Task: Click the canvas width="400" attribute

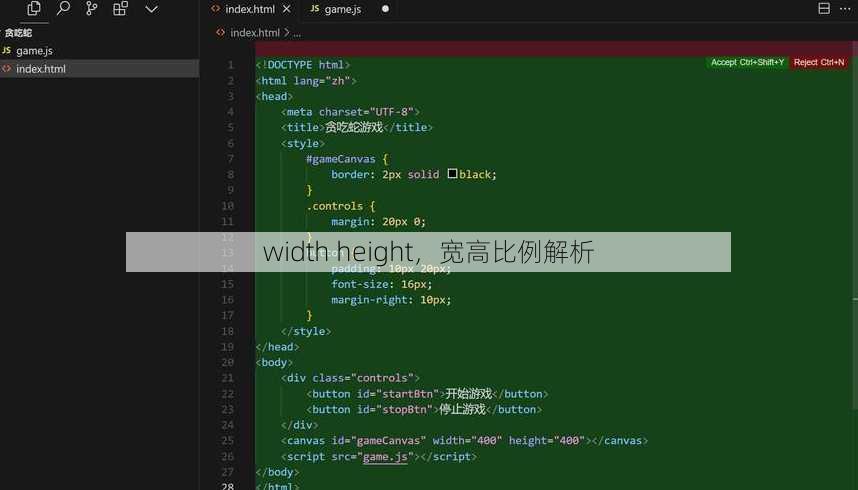Action: click(x=467, y=441)
